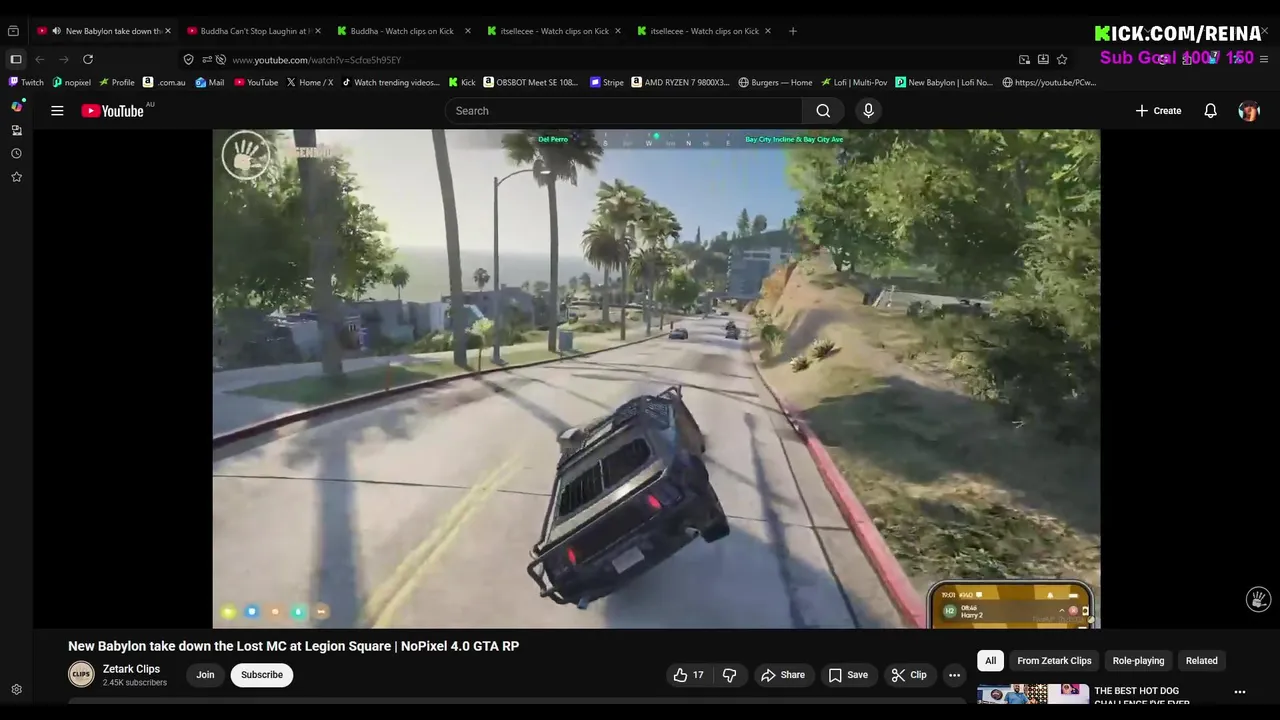
Task: Click the Subscribe button
Action: (262, 675)
